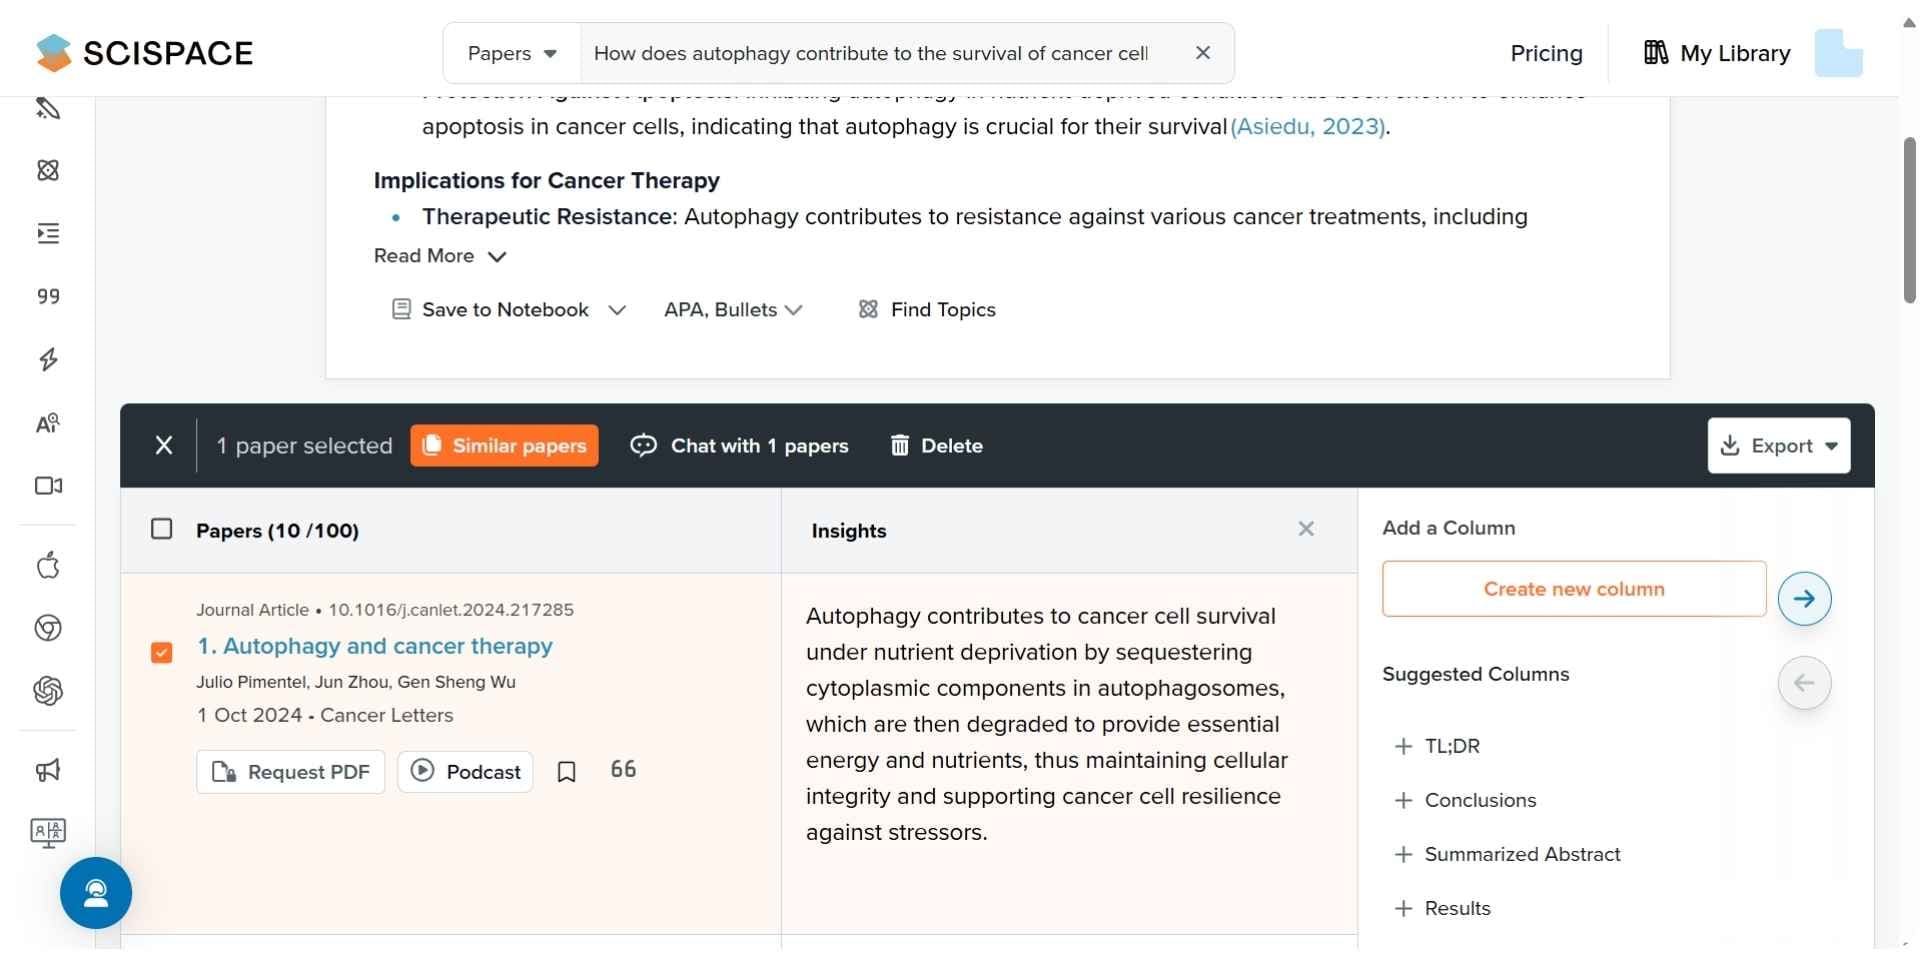Open the Citation Generator tool
This screenshot has width=1920, height=960.
(x=47, y=296)
